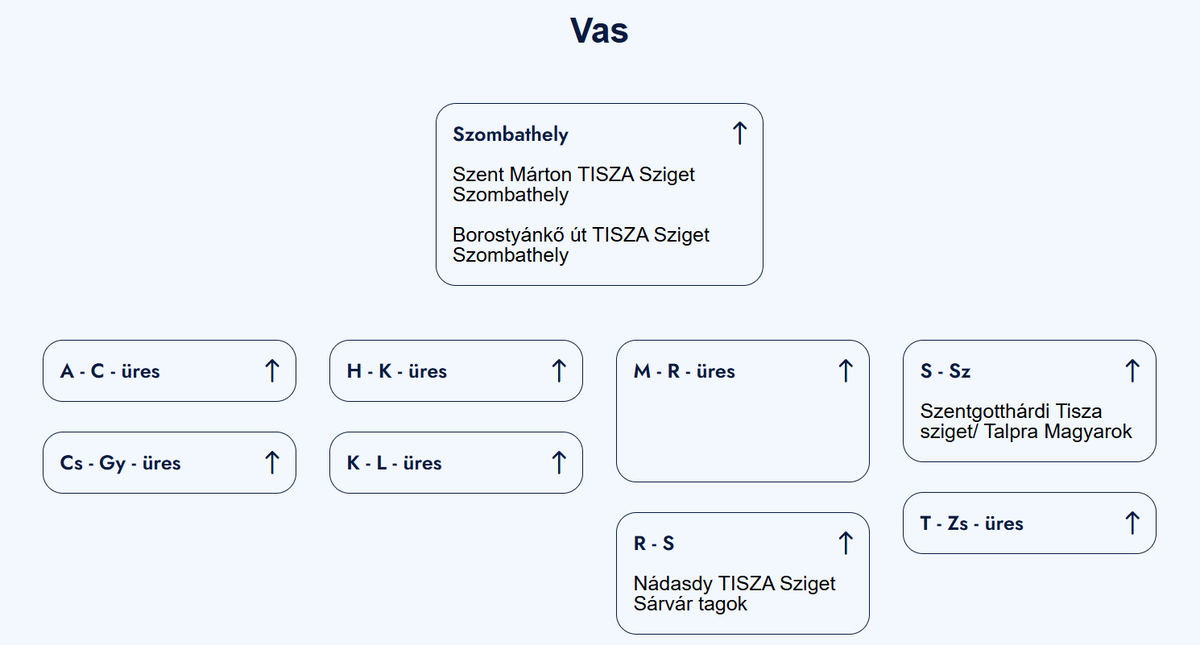Click the arrow icon on S - Sz card
Viewport: 1200px width, 645px height.
1132,371
